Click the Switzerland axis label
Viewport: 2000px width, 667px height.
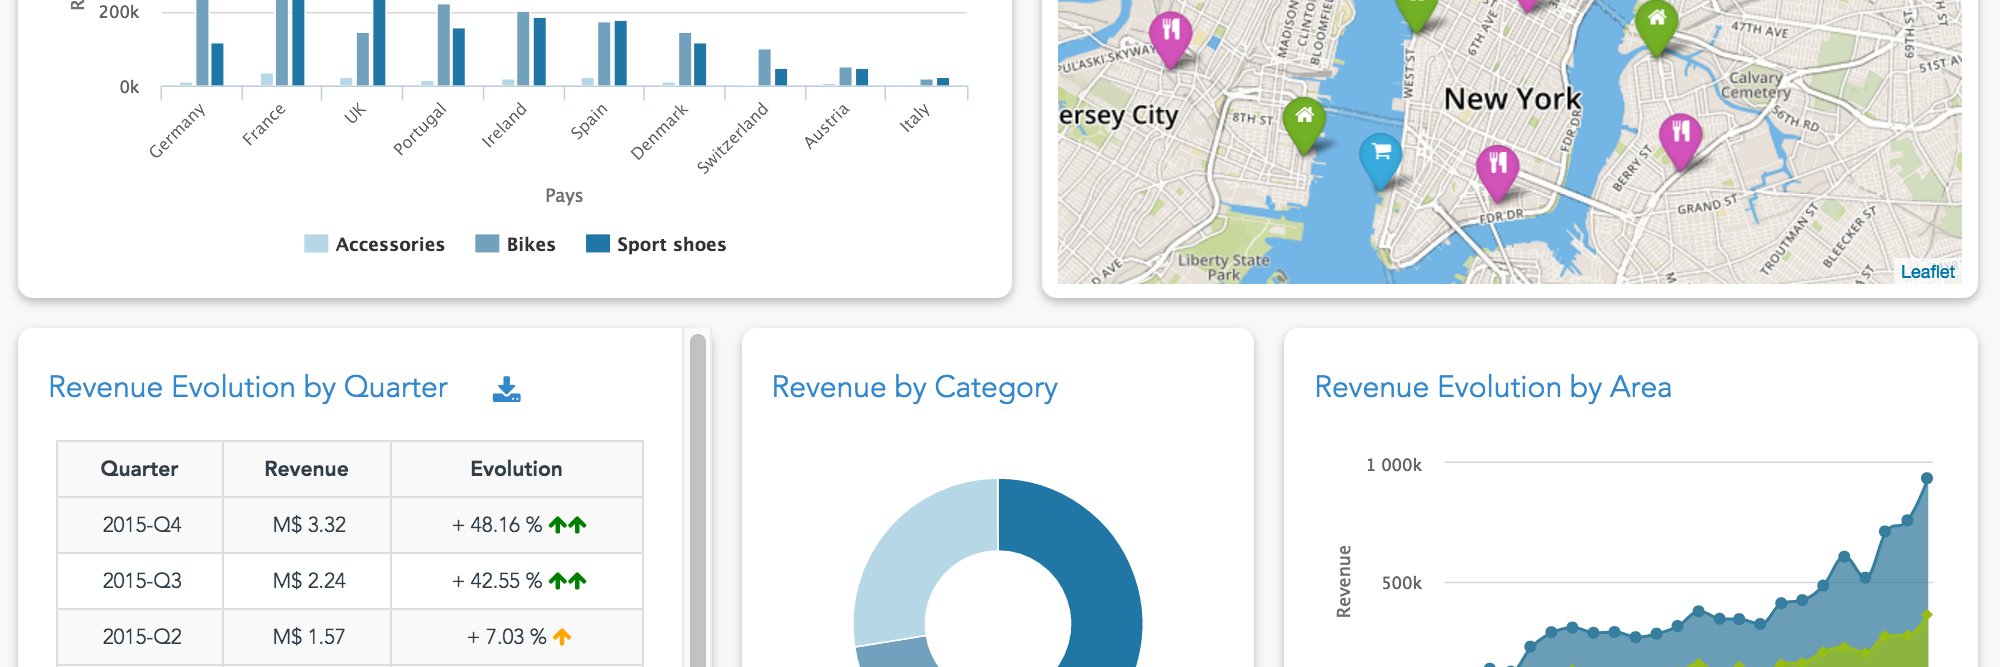(x=732, y=138)
